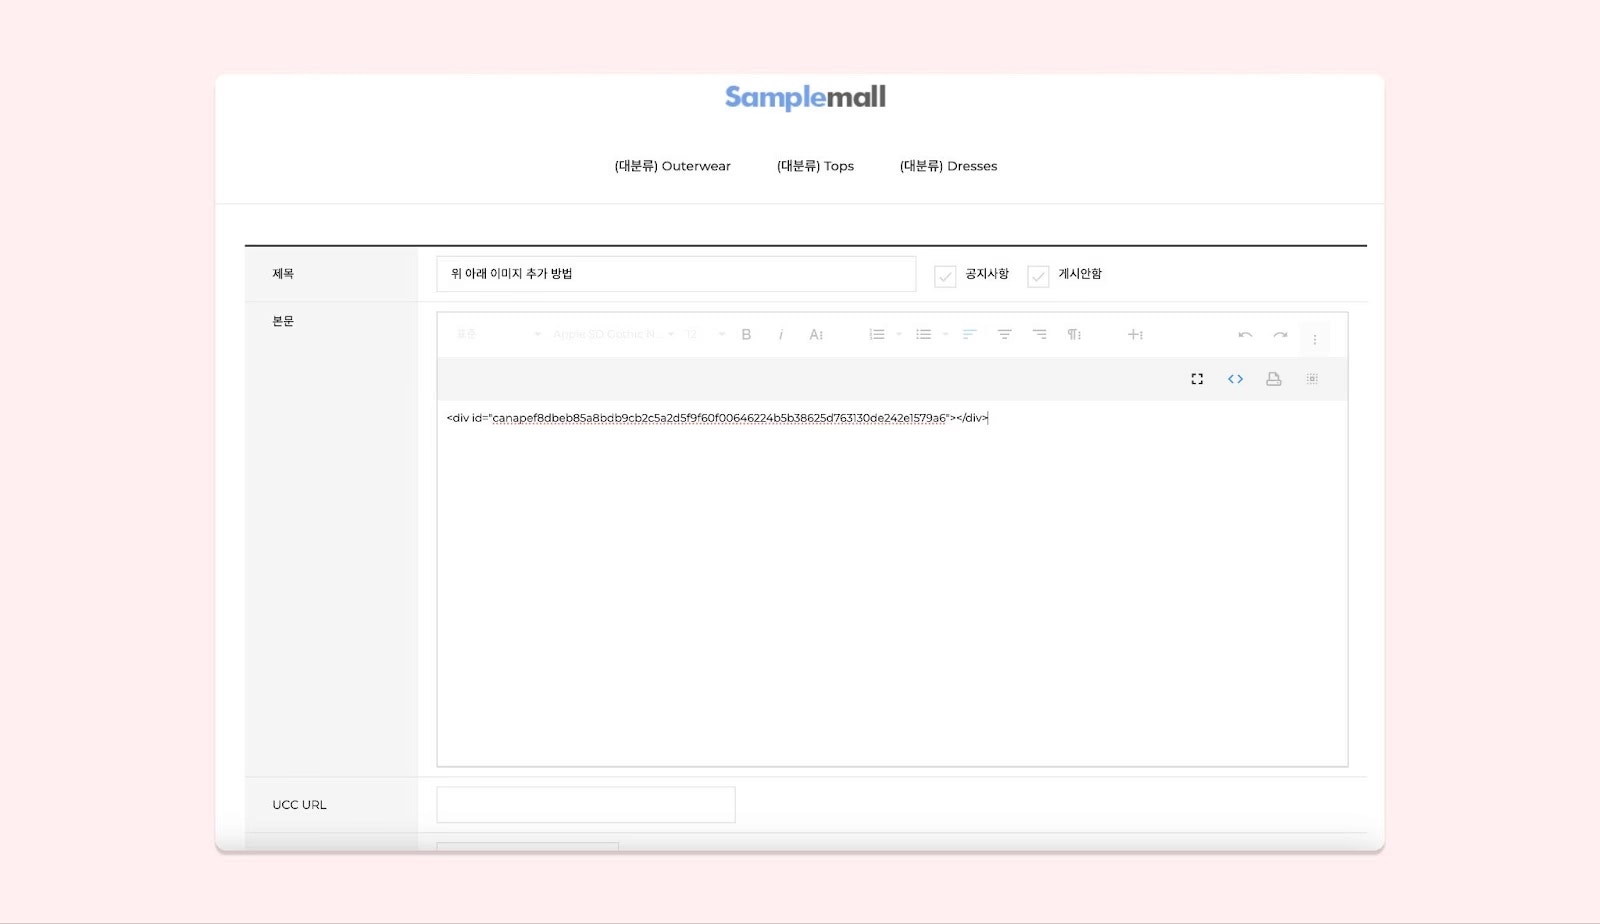Image resolution: width=1600 pixels, height=924 pixels.
Task: Open the font size 12 dropdown
Action: pyautogui.click(x=705, y=334)
